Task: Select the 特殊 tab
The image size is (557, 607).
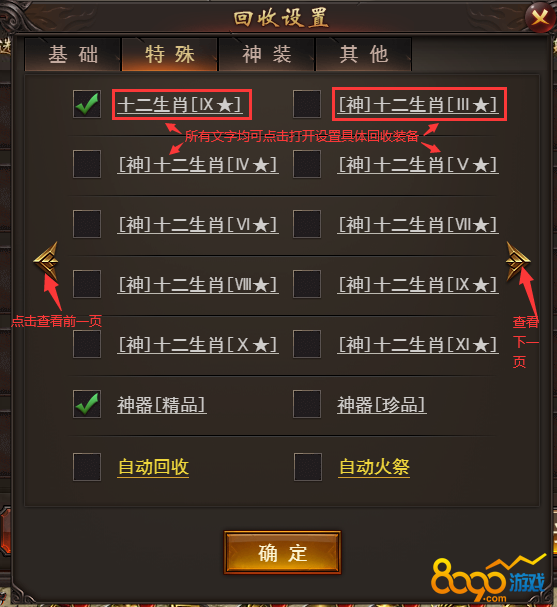Action: pos(170,54)
